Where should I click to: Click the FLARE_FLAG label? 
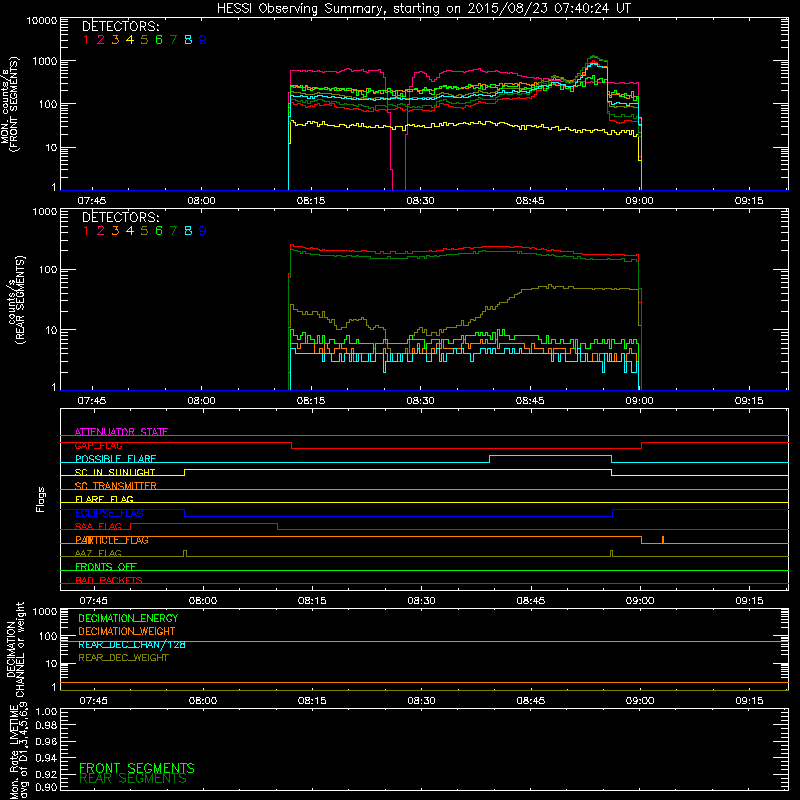click(x=104, y=499)
